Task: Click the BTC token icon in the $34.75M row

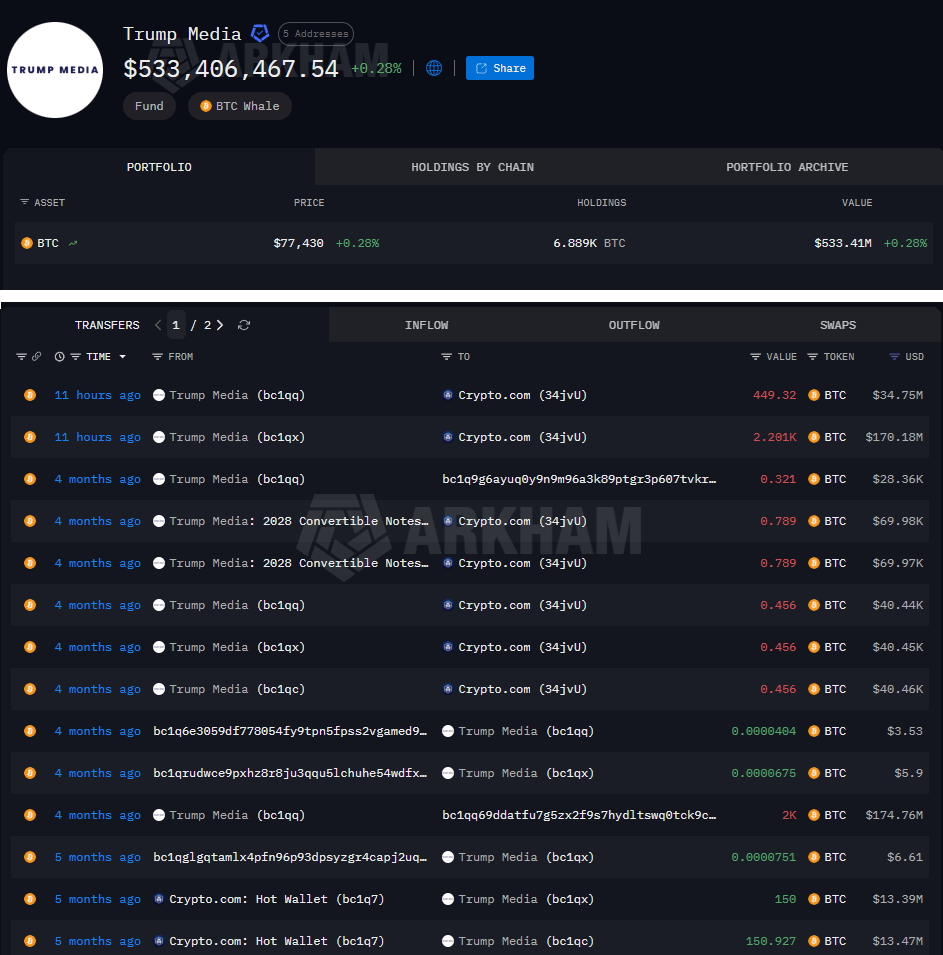Action: click(x=814, y=395)
